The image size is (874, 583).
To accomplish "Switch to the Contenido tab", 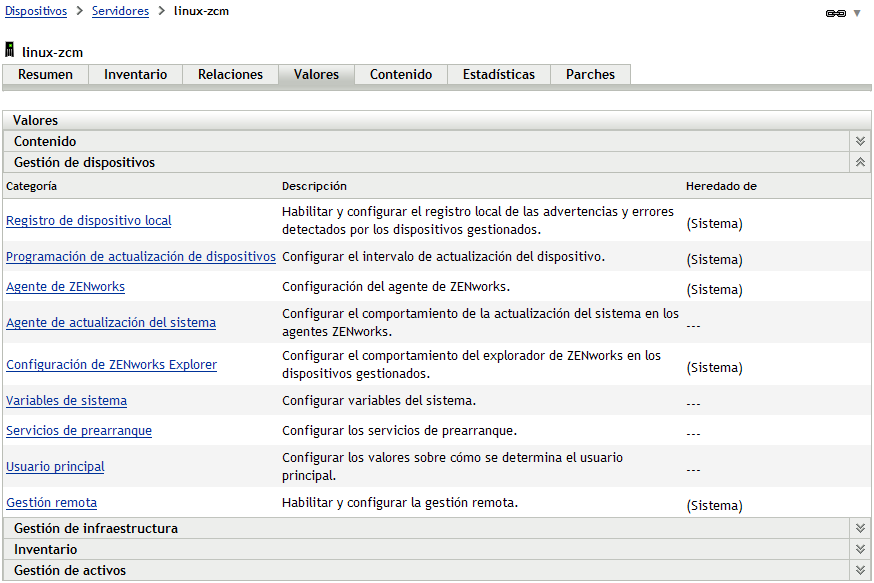I will tap(400, 74).
